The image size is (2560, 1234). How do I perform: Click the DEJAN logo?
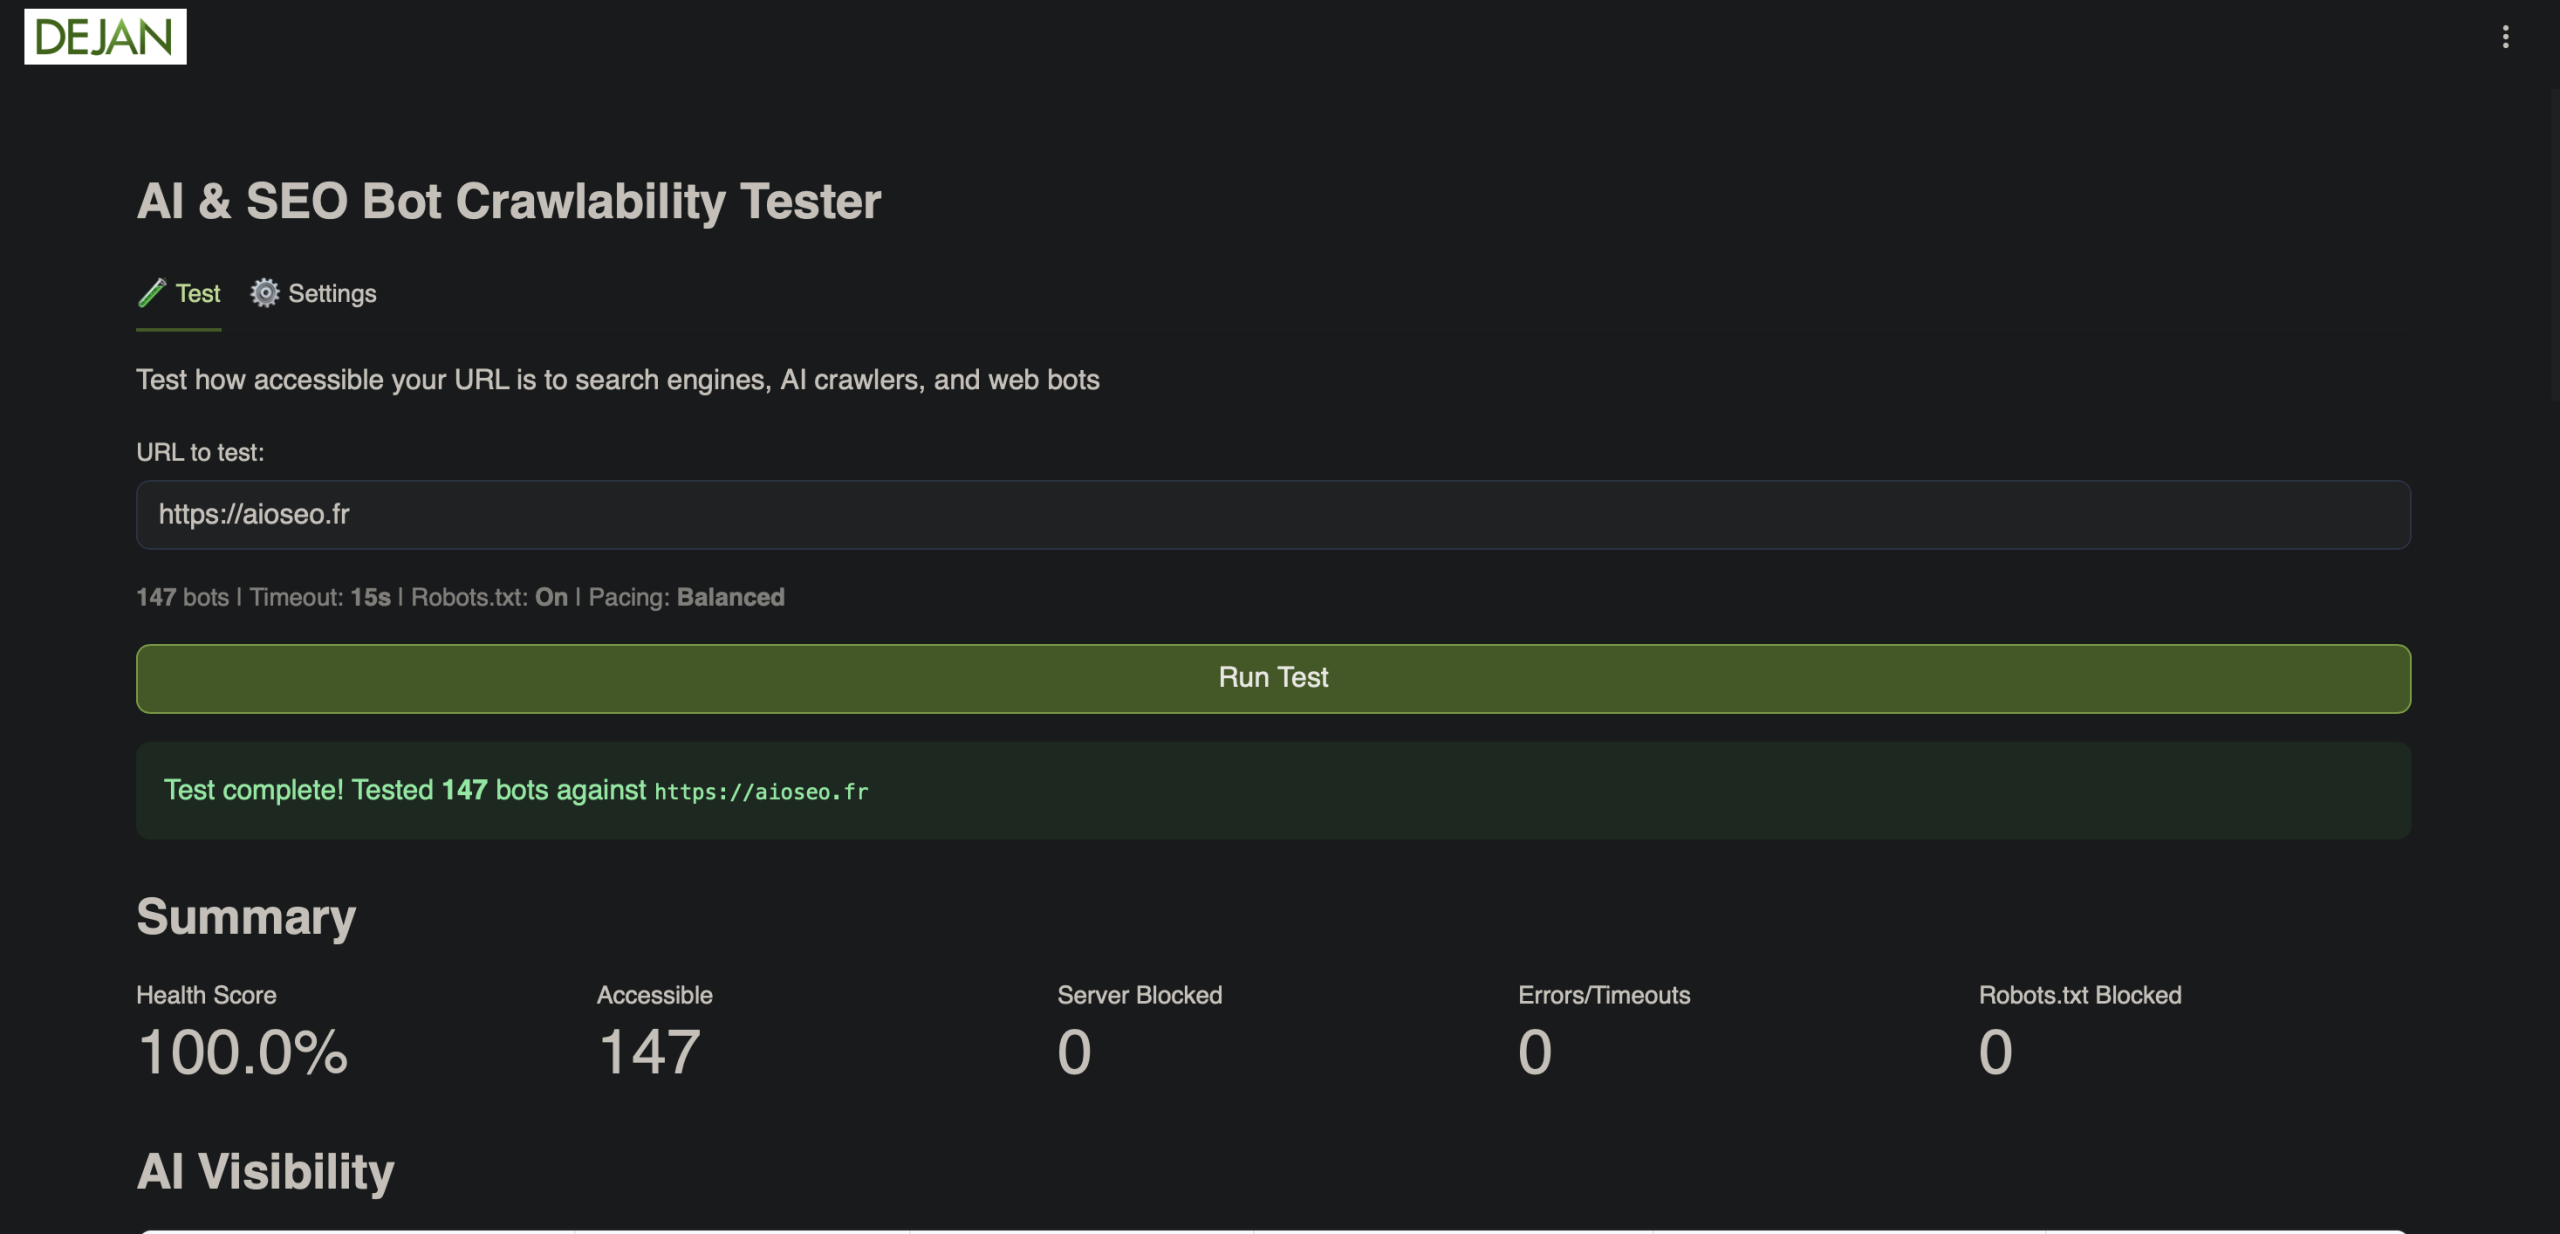pos(105,37)
